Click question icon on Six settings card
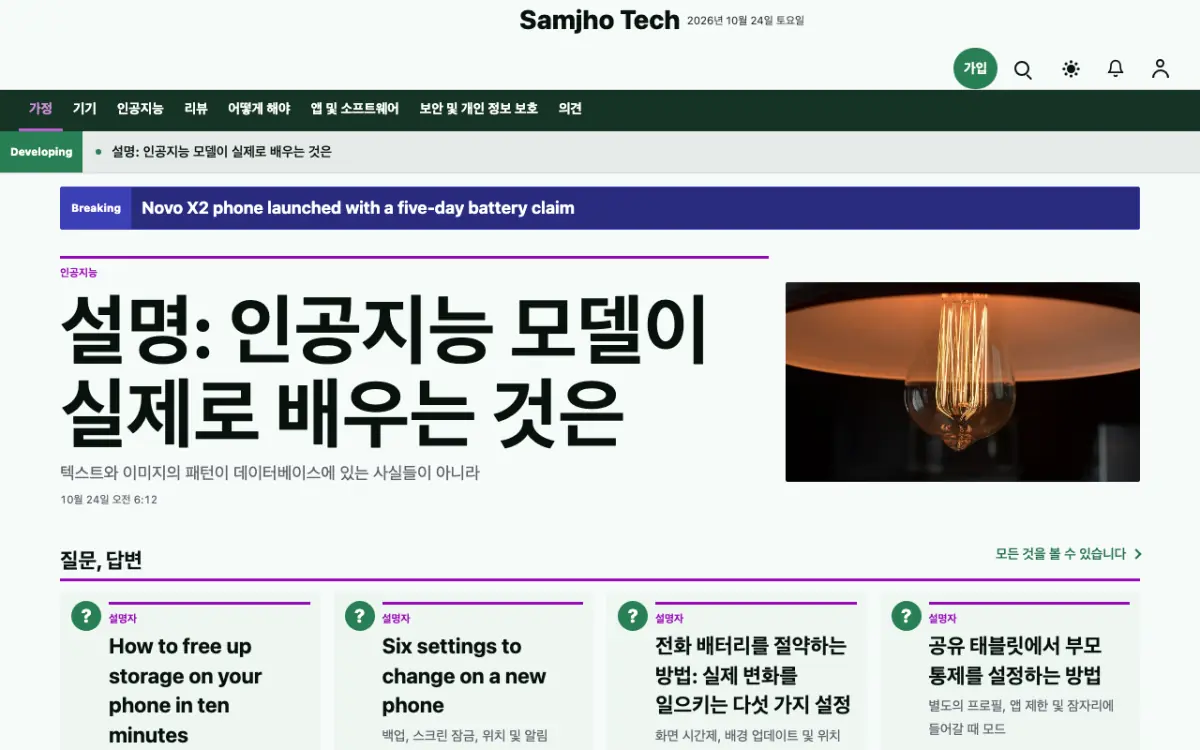 (359, 616)
